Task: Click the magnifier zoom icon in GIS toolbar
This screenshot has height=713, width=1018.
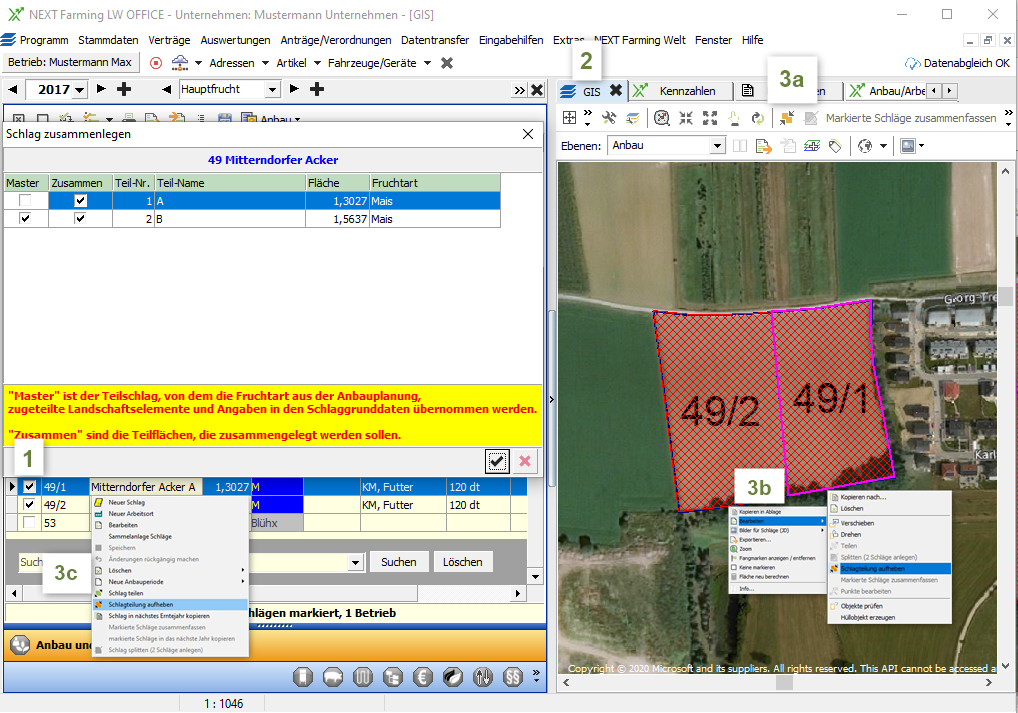Action: point(661,118)
